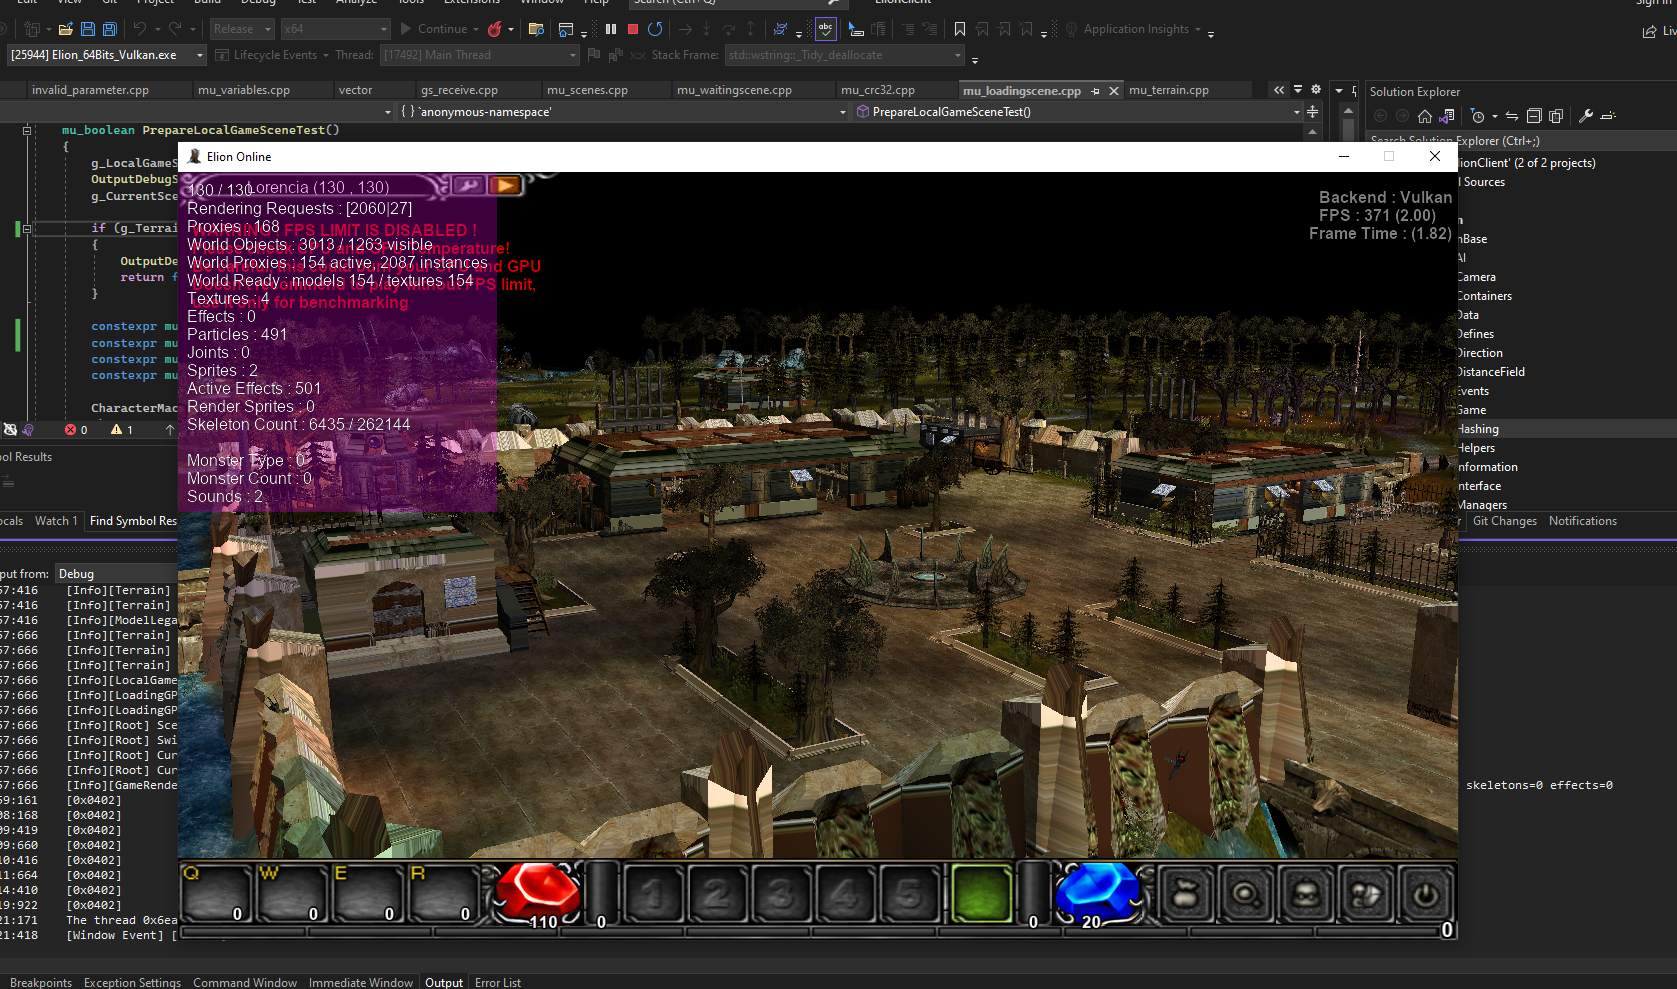Open the Stack Frame dropdown

845,55
